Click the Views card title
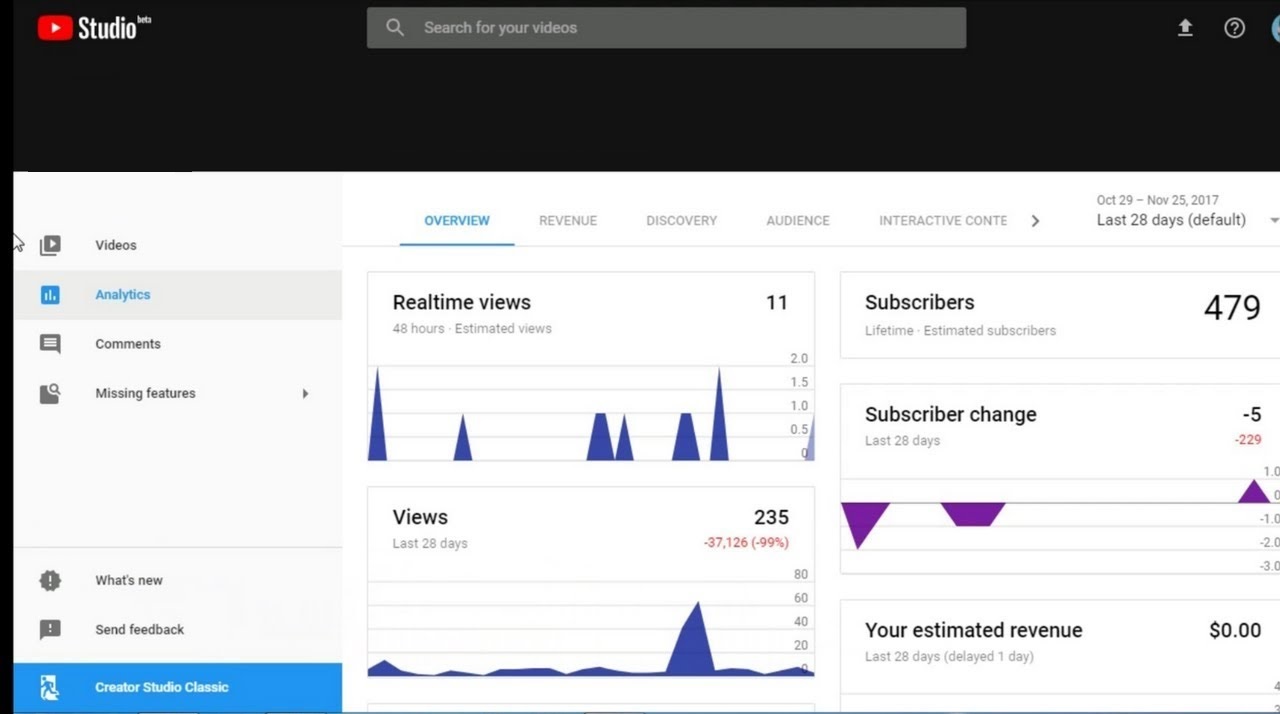1280x714 pixels. point(420,517)
